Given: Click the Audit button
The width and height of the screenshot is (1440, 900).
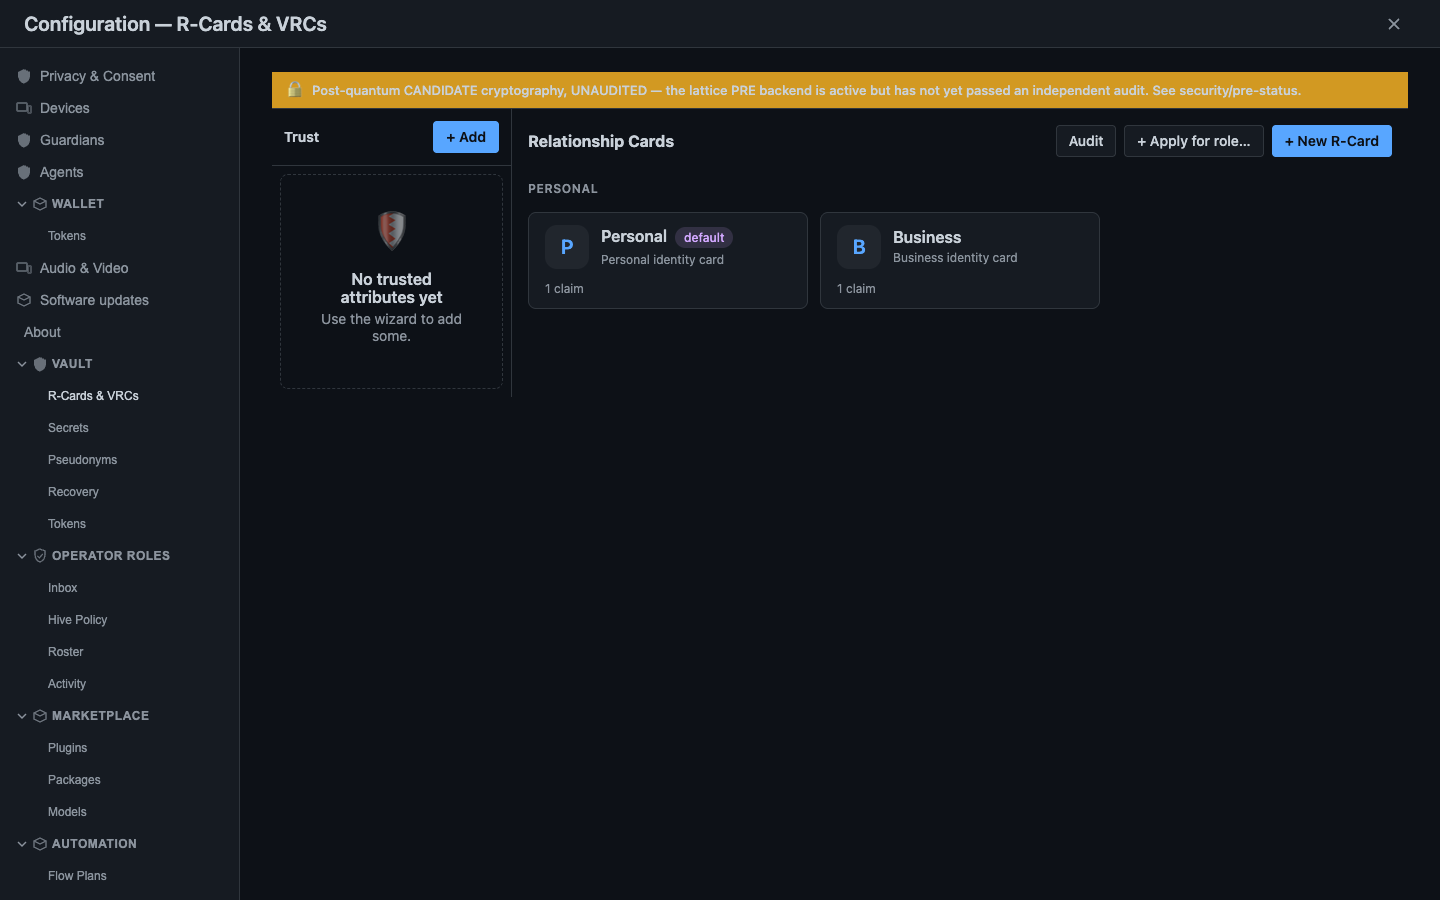Looking at the screenshot, I should pos(1085,141).
